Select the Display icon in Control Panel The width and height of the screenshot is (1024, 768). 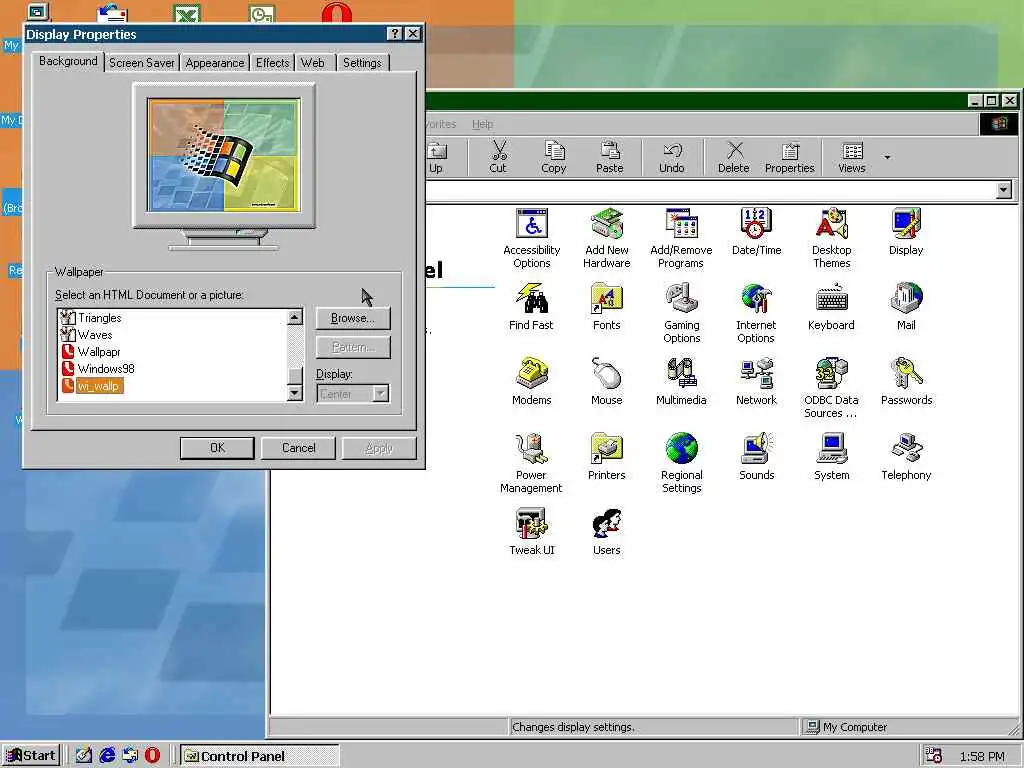[x=906, y=232]
